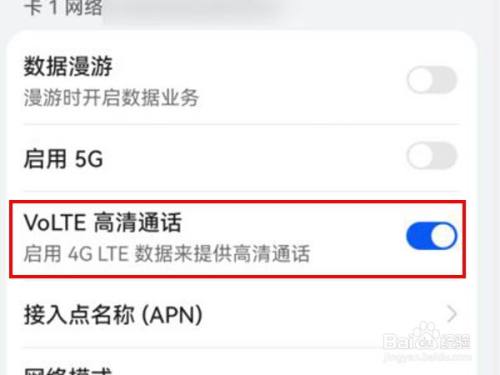Click the round knob of the 5G switch

(420, 156)
